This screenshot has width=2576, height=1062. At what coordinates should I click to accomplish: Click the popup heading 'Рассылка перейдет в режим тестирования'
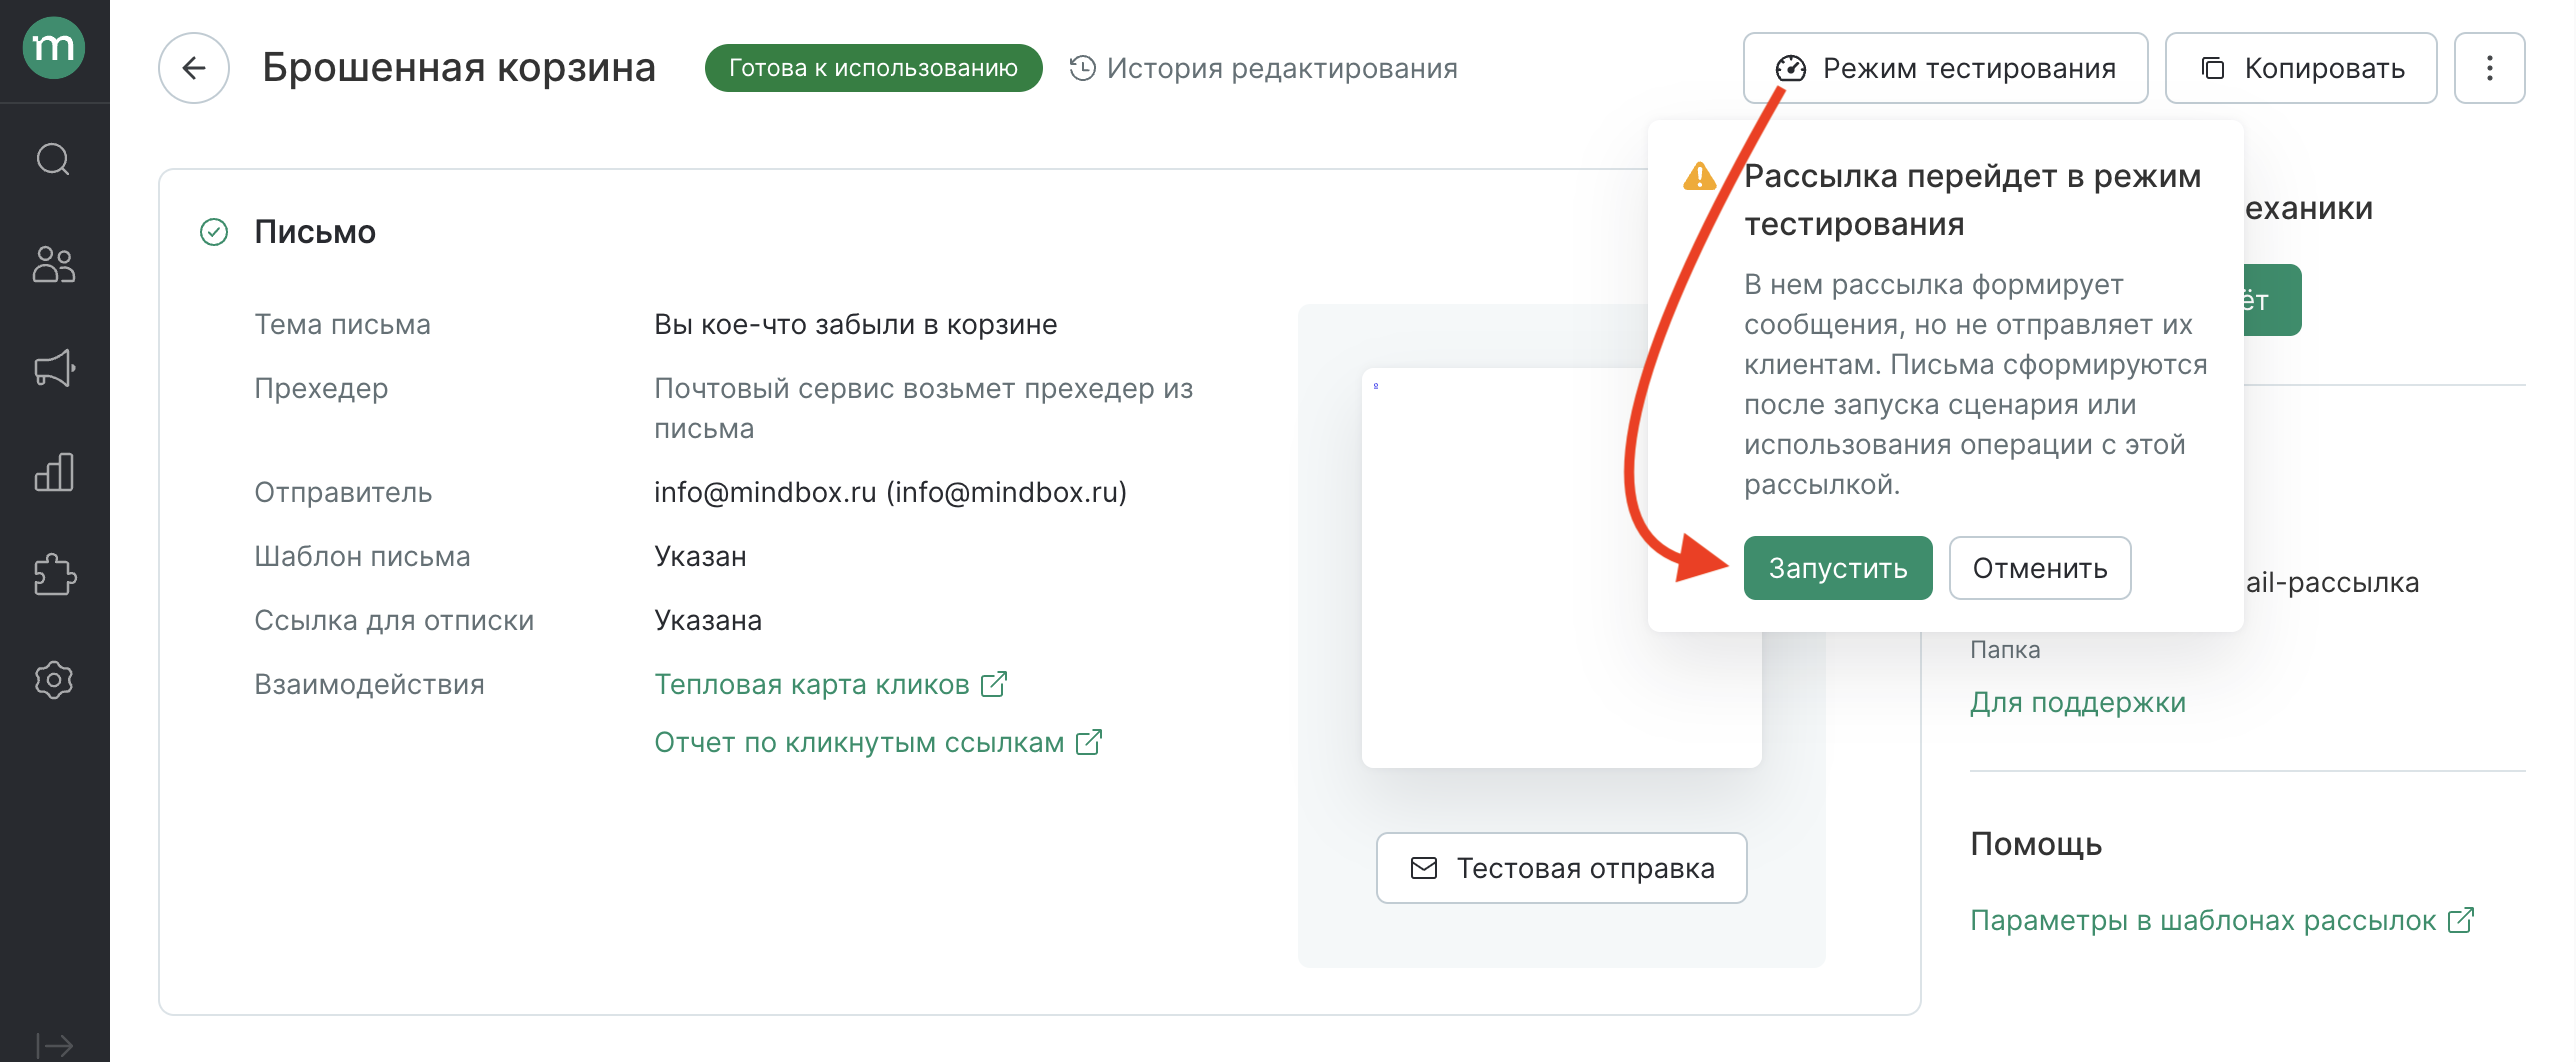click(x=1972, y=200)
